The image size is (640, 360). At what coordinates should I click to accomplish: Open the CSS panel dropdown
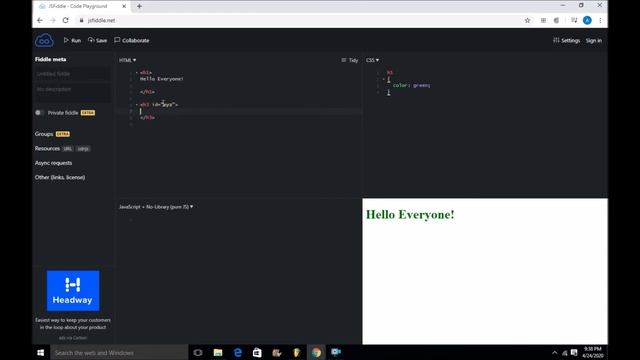(372, 60)
